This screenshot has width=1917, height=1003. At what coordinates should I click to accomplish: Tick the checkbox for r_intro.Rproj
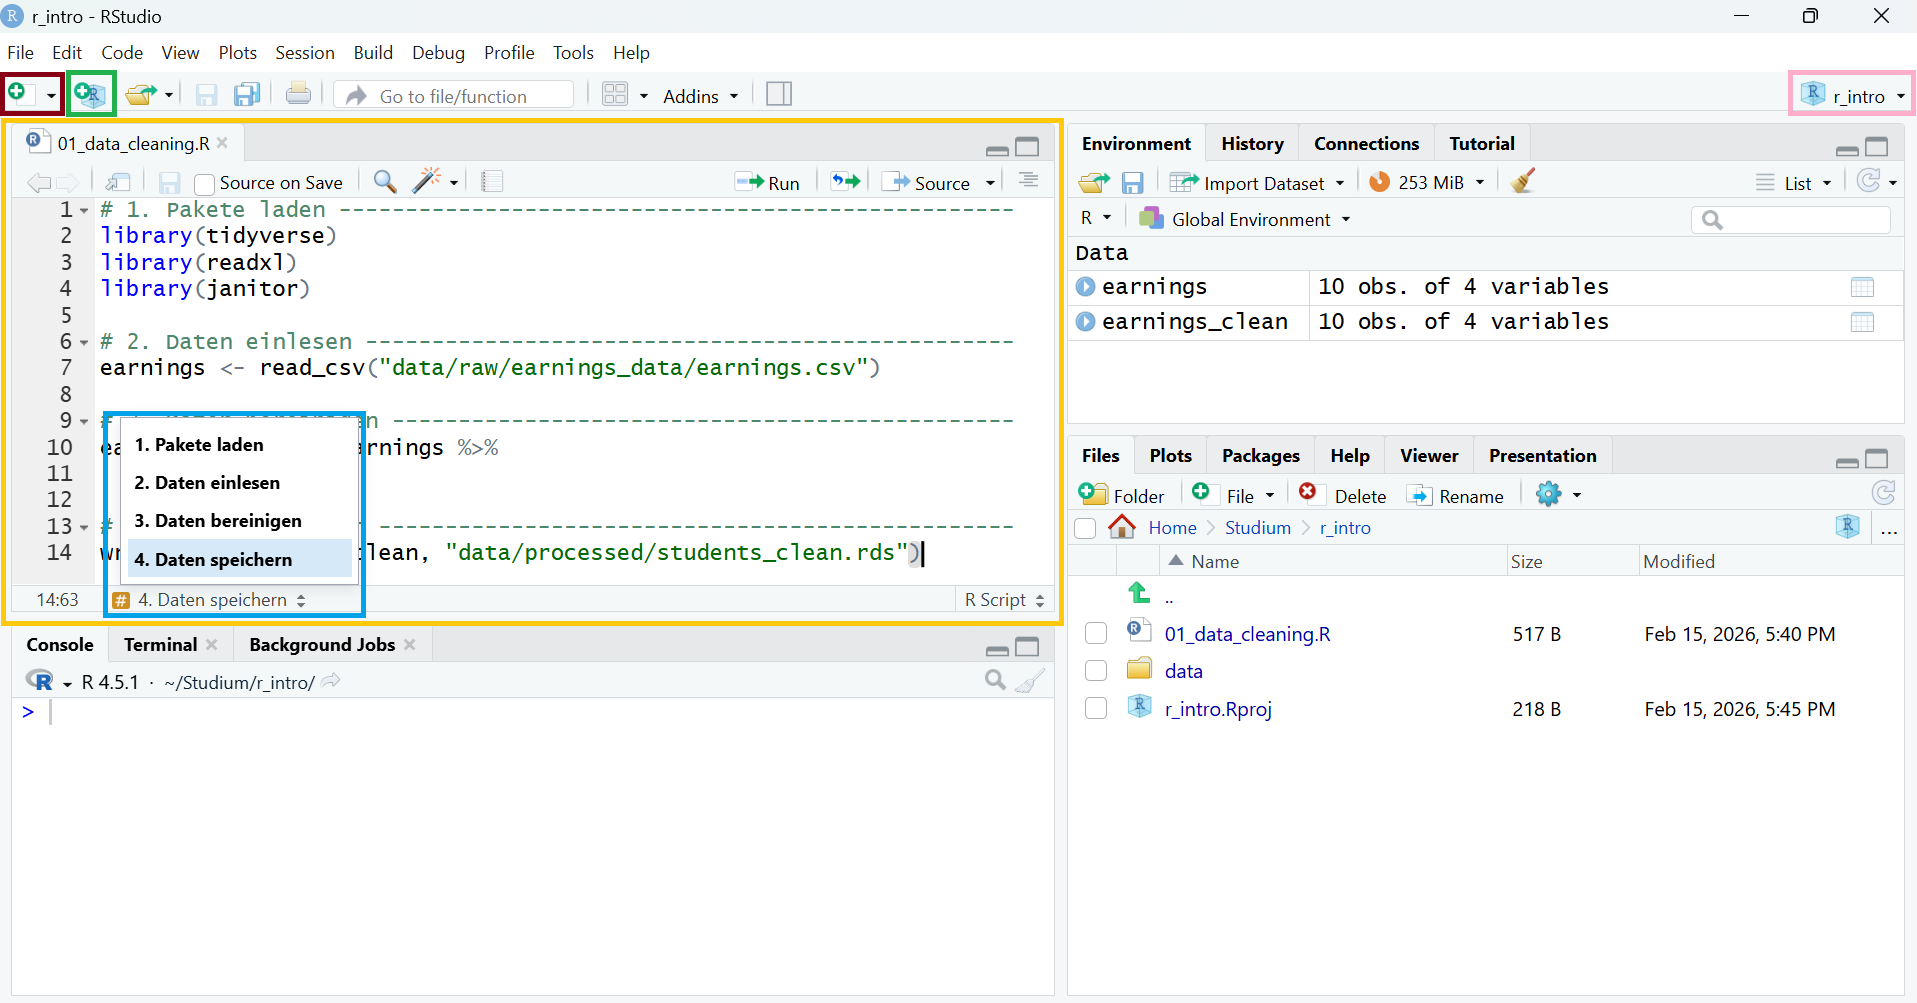coord(1096,709)
